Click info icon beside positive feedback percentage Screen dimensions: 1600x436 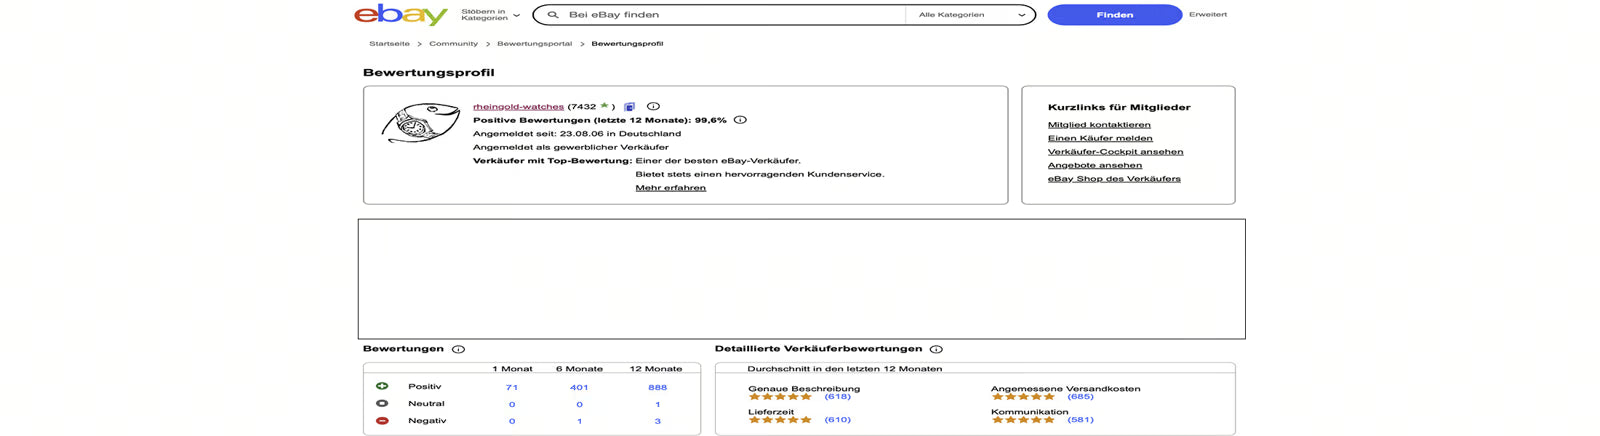click(x=740, y=120)
